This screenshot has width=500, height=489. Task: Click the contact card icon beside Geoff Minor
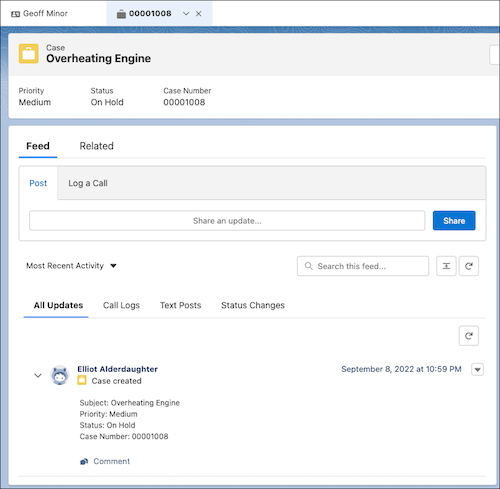15,14
